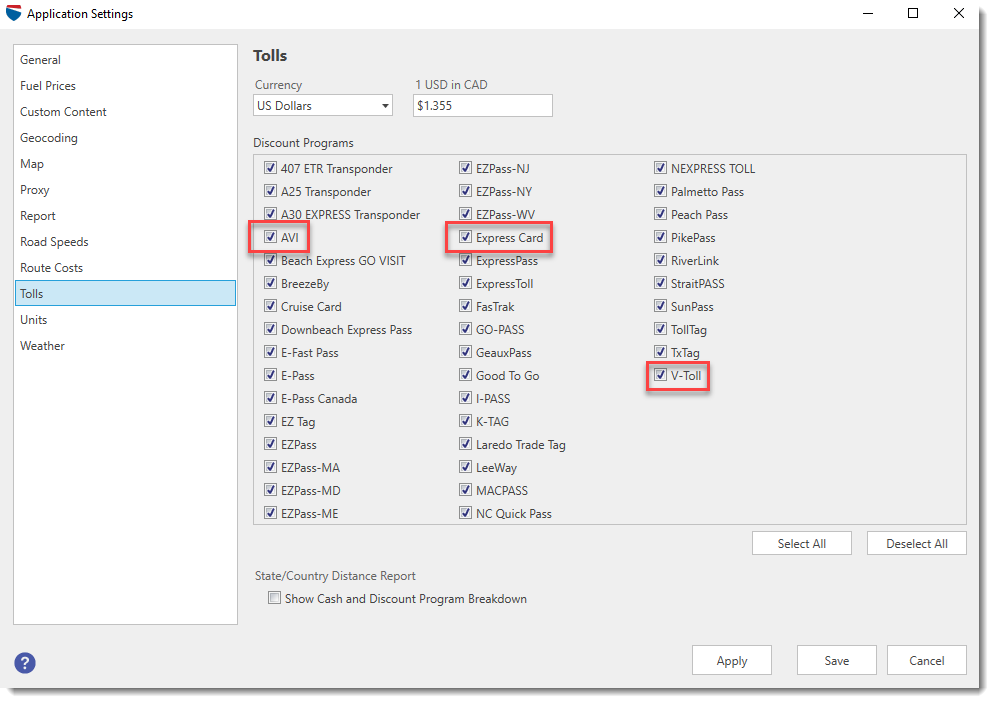Toggle StraitPASS checkbox

661,283
